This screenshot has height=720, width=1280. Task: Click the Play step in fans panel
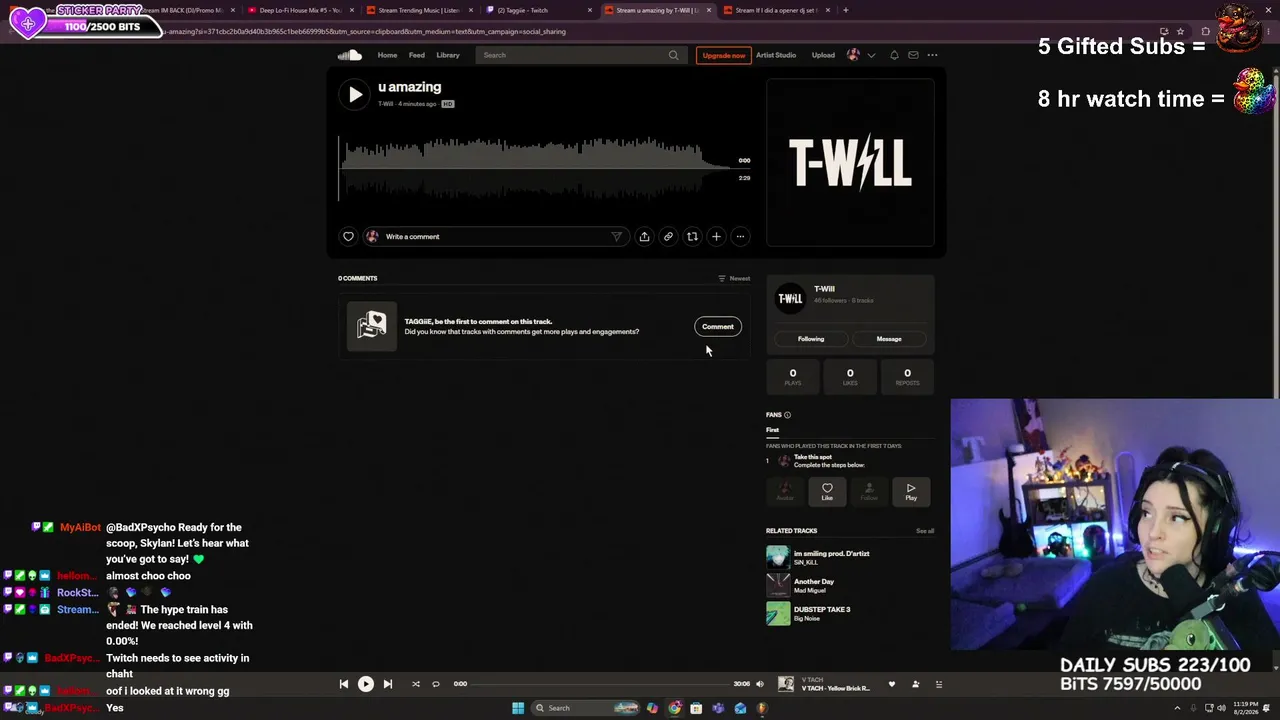[911, 491]
